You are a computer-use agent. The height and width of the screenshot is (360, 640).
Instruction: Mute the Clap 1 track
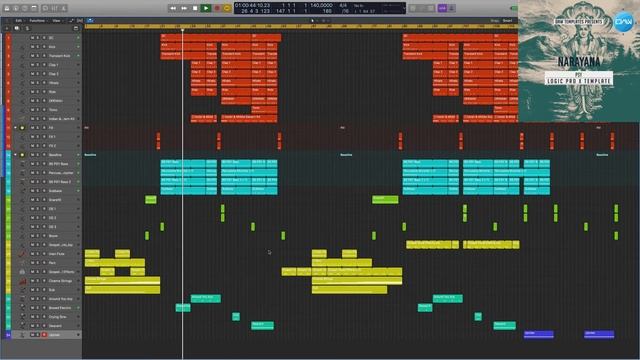(x=33, y=65)
